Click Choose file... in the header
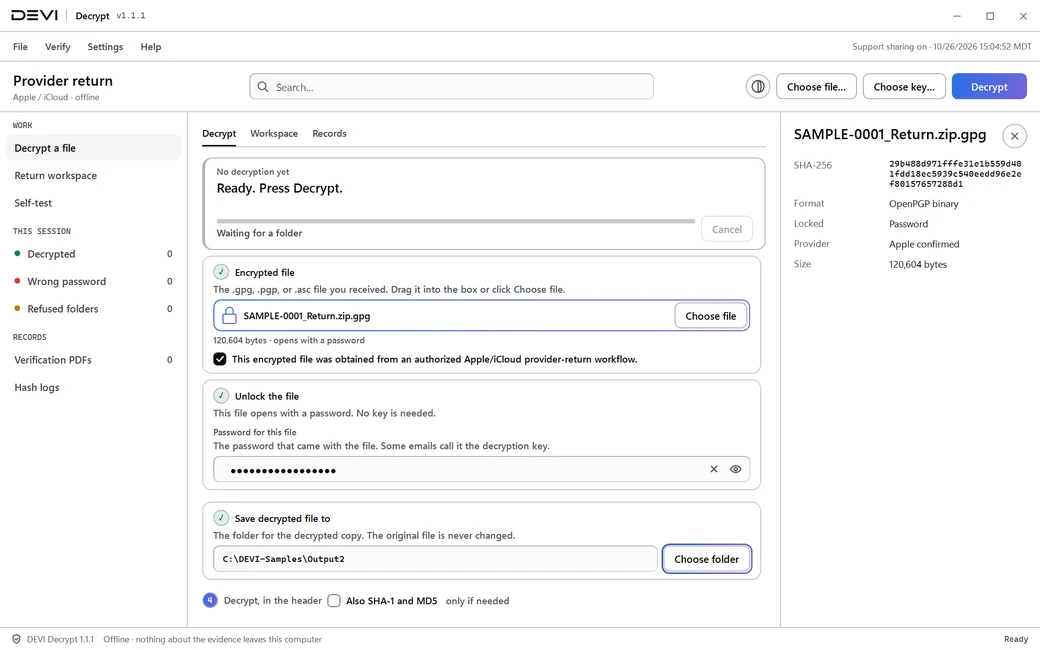Screen dimensions: 1040x650 click(816, 87)
